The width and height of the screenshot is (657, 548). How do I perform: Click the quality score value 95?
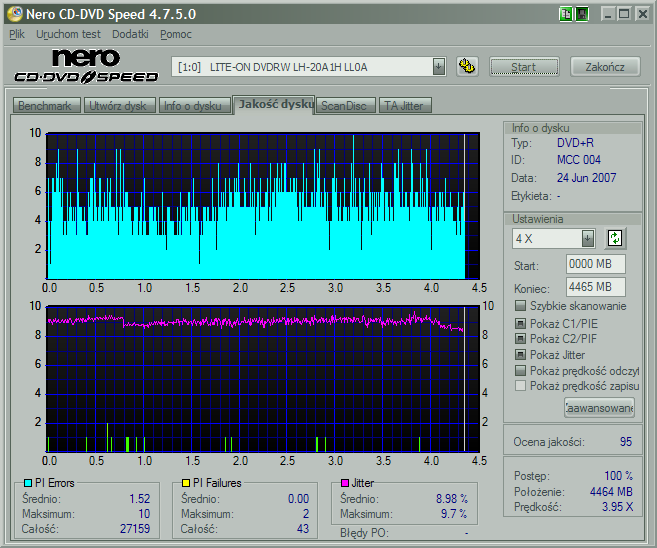click(x=626, y=441)
